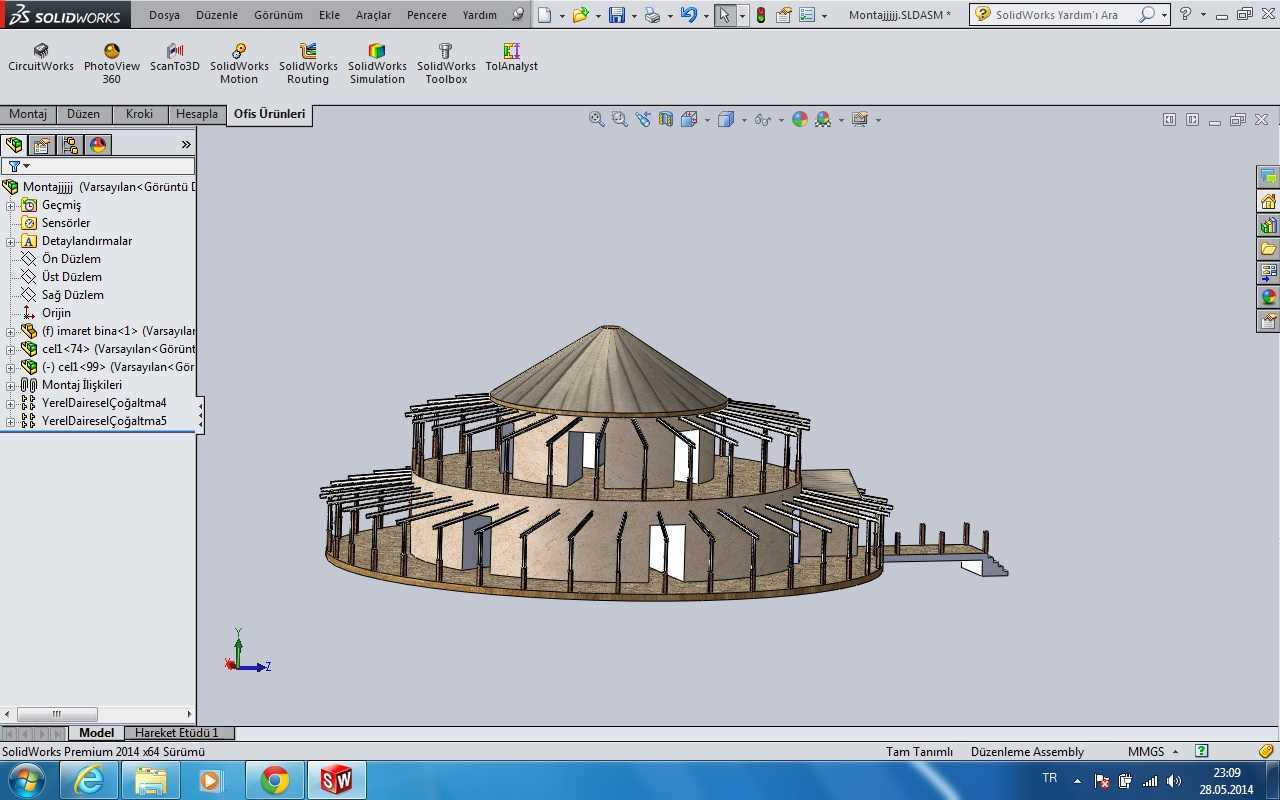This screenshot has height=800, width=1280.
Task: Expand the panel tabs with double chevron
Action: point(186,145)
